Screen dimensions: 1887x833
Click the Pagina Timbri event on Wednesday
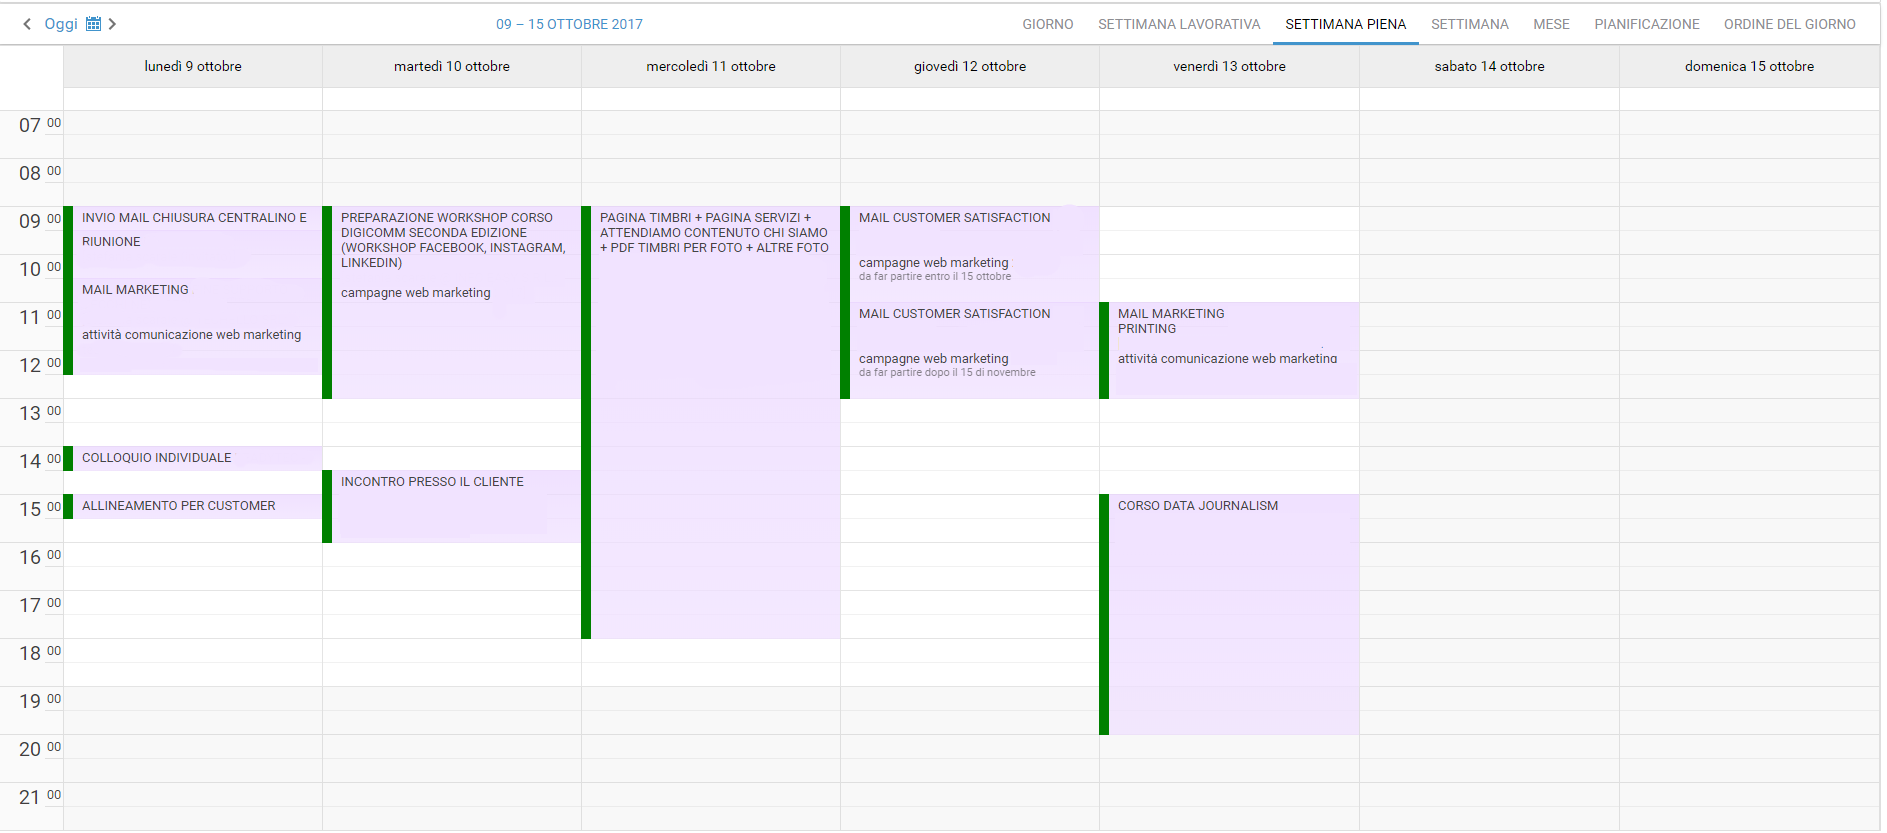click(713, 232)
